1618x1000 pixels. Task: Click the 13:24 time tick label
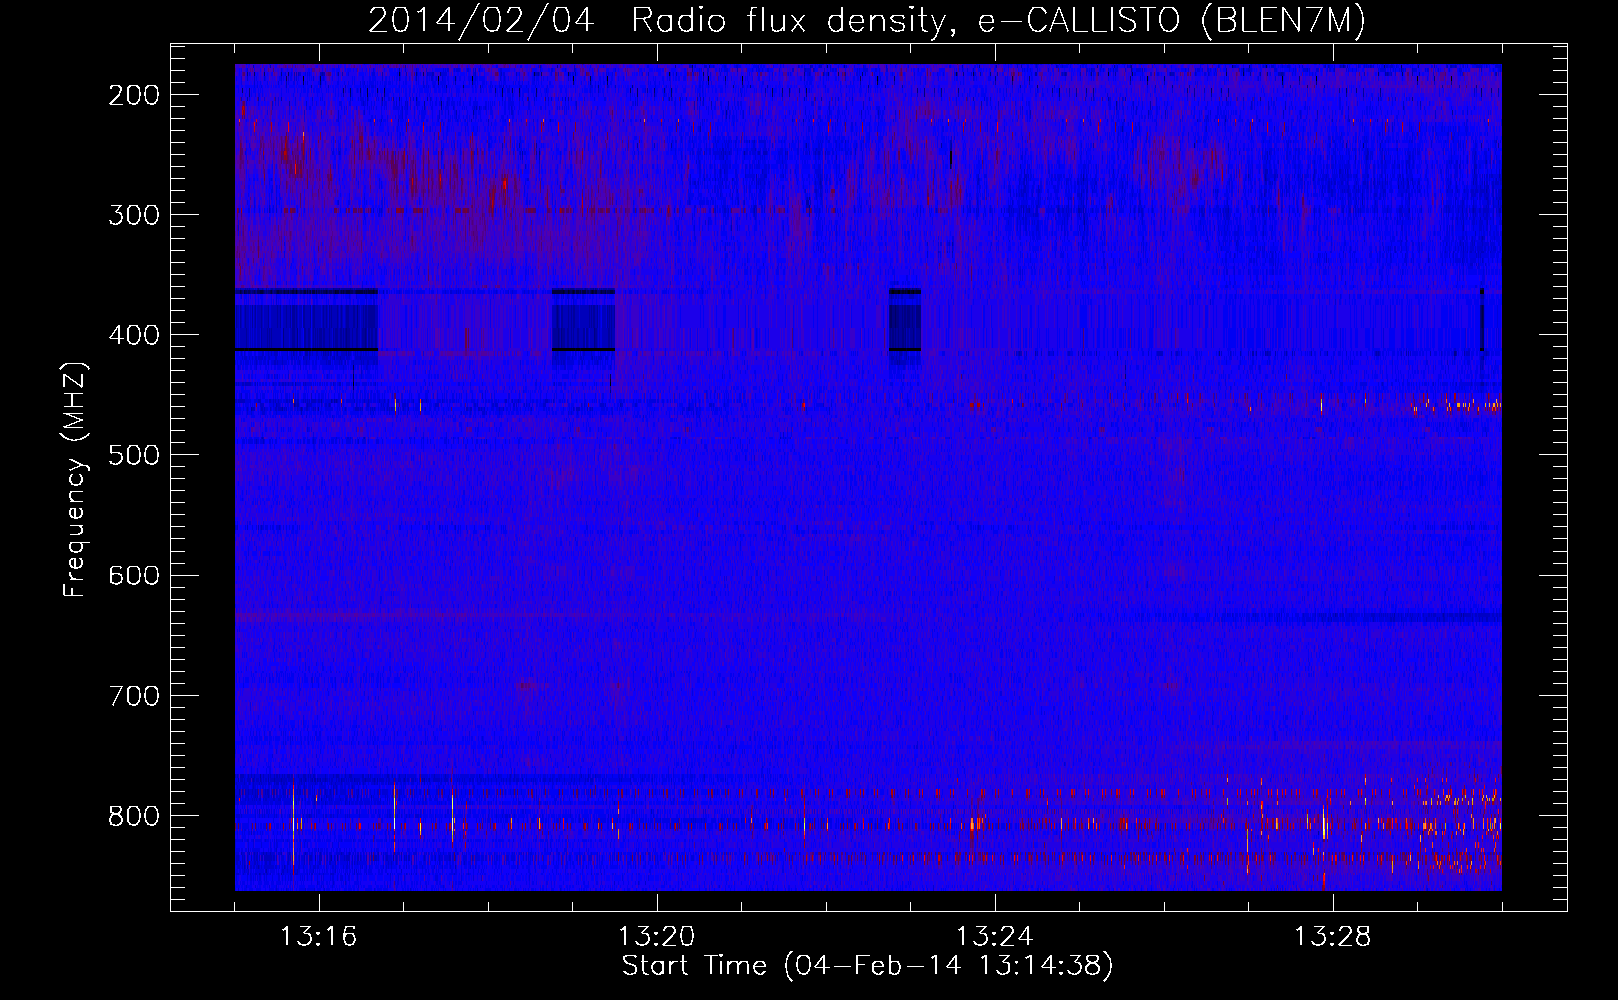pyautogui.click(x=995, y=937)
